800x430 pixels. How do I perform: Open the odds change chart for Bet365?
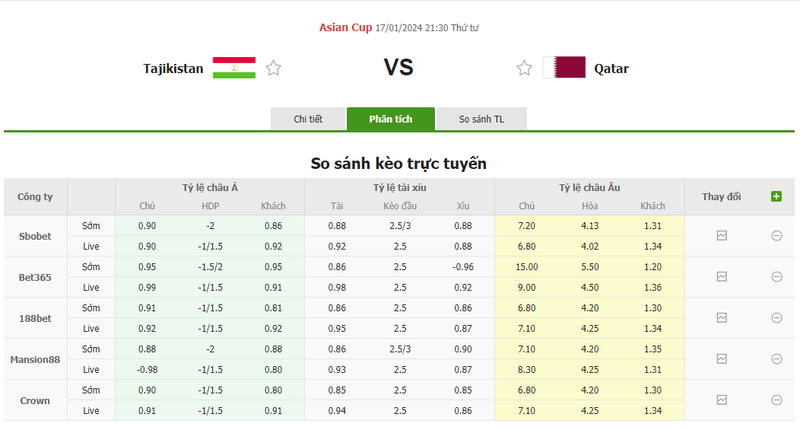point(721,277)
